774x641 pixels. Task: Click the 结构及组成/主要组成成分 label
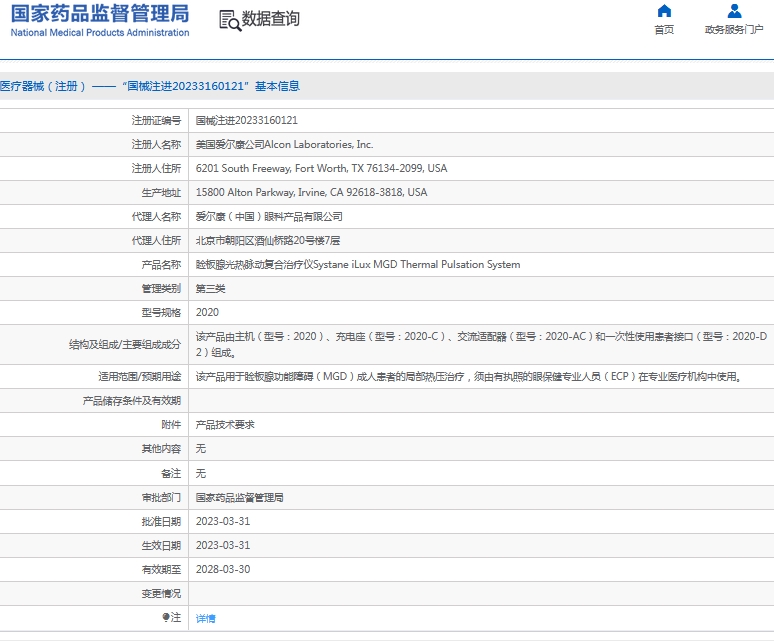(x=125, y=344)
